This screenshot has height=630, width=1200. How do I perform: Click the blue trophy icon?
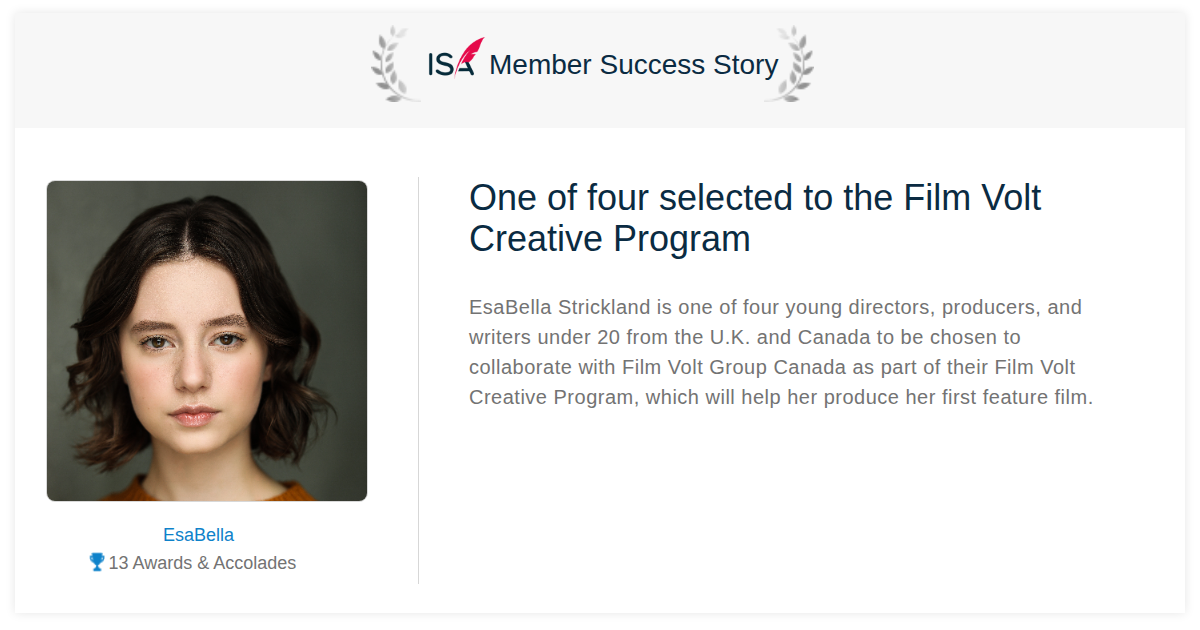point(97,562)
